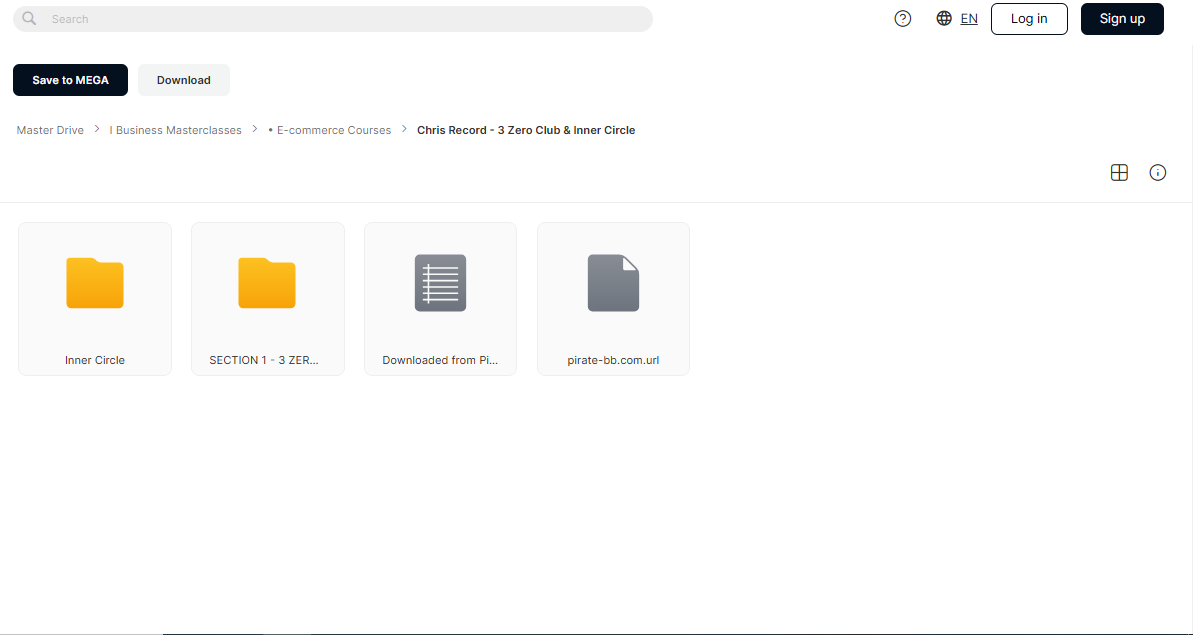The width and height of the screenshot is (1193, 635).
Task: Click the Downloaded from Pi... file name
Action: click(440, 360)
